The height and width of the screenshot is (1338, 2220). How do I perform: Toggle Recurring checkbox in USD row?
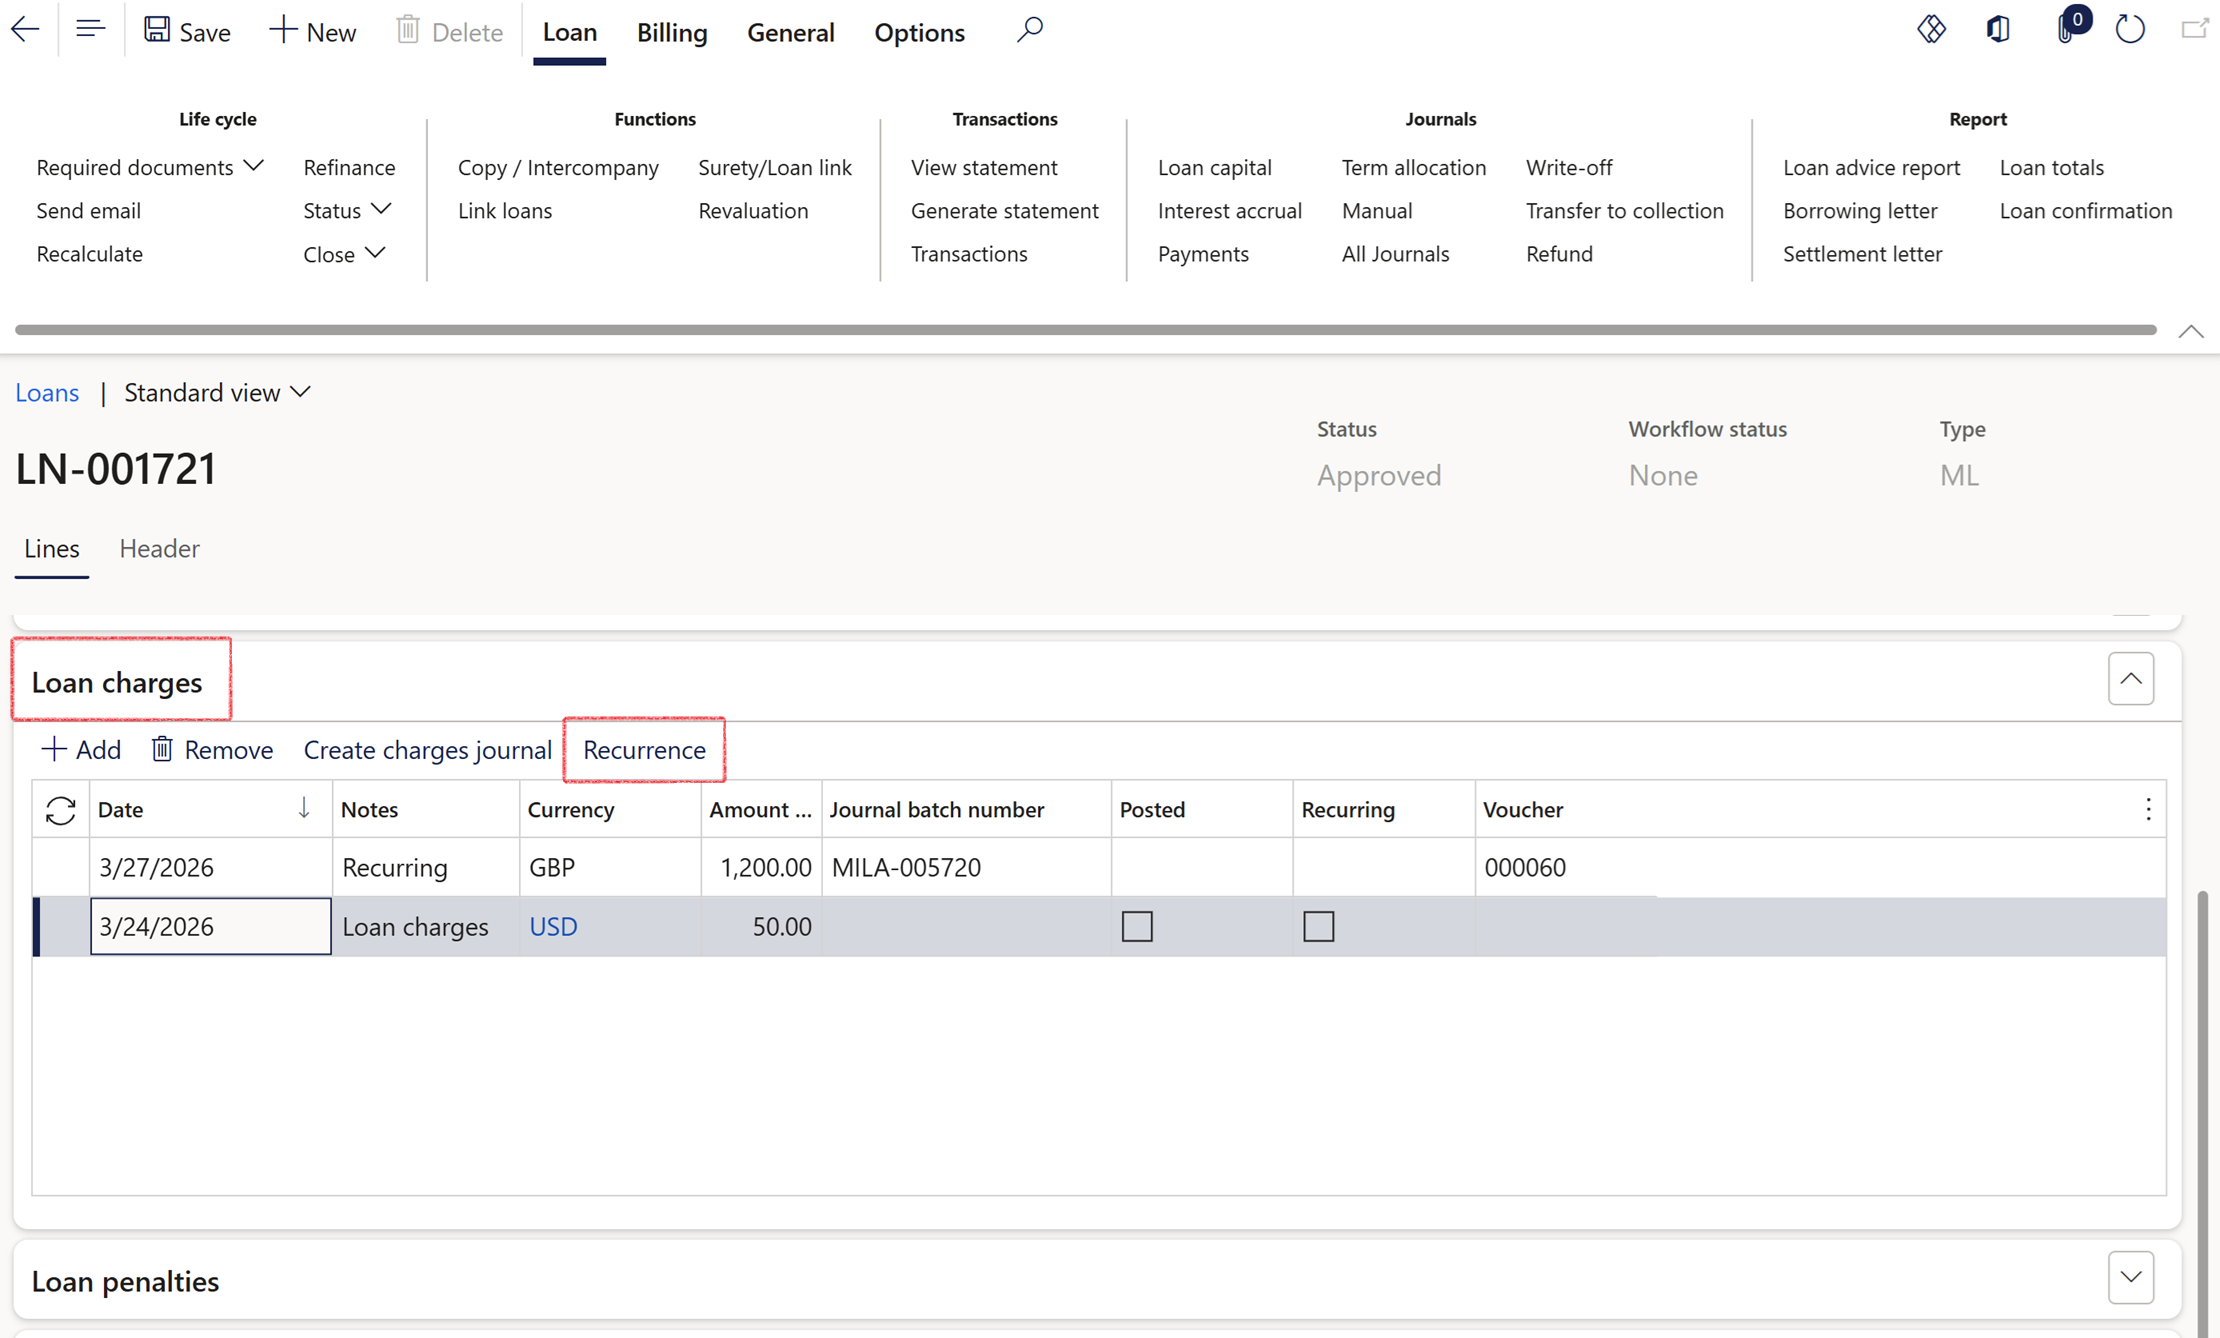[1318, 926]
